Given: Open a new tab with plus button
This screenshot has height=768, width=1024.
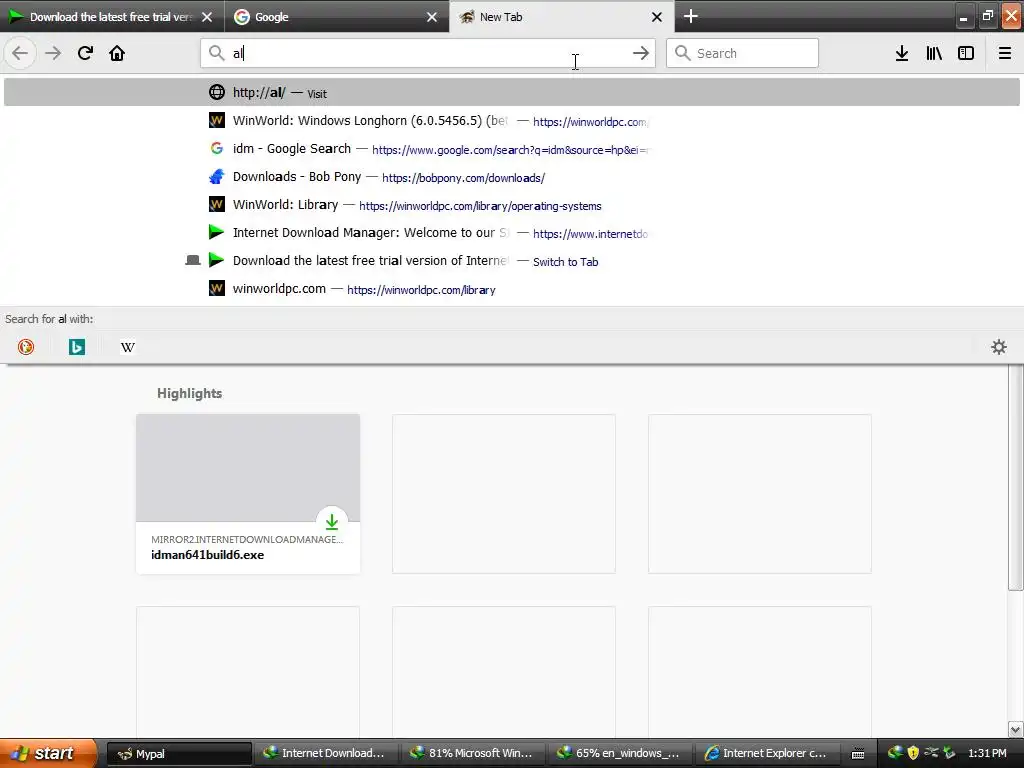Looking at the screenshot, I should 691,16.
